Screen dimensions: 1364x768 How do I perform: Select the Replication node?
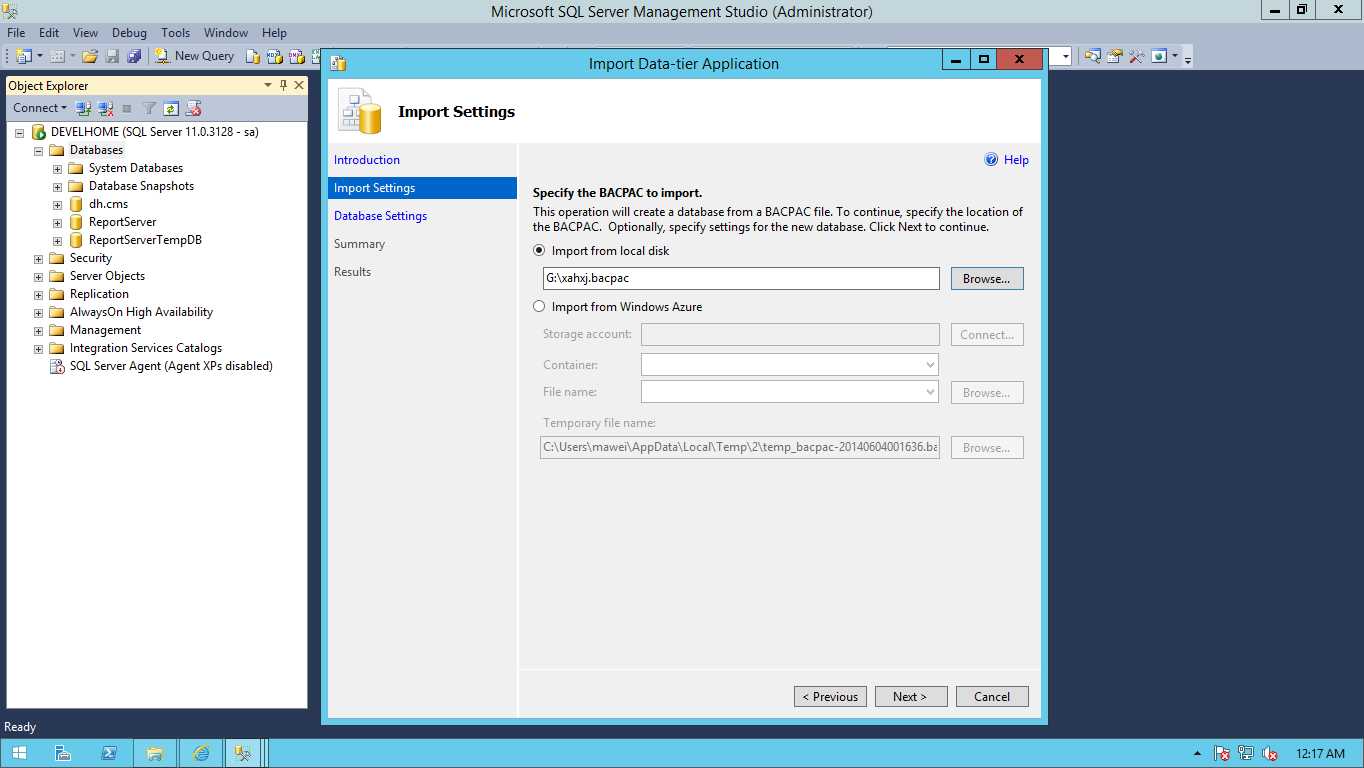coord(99,294)
